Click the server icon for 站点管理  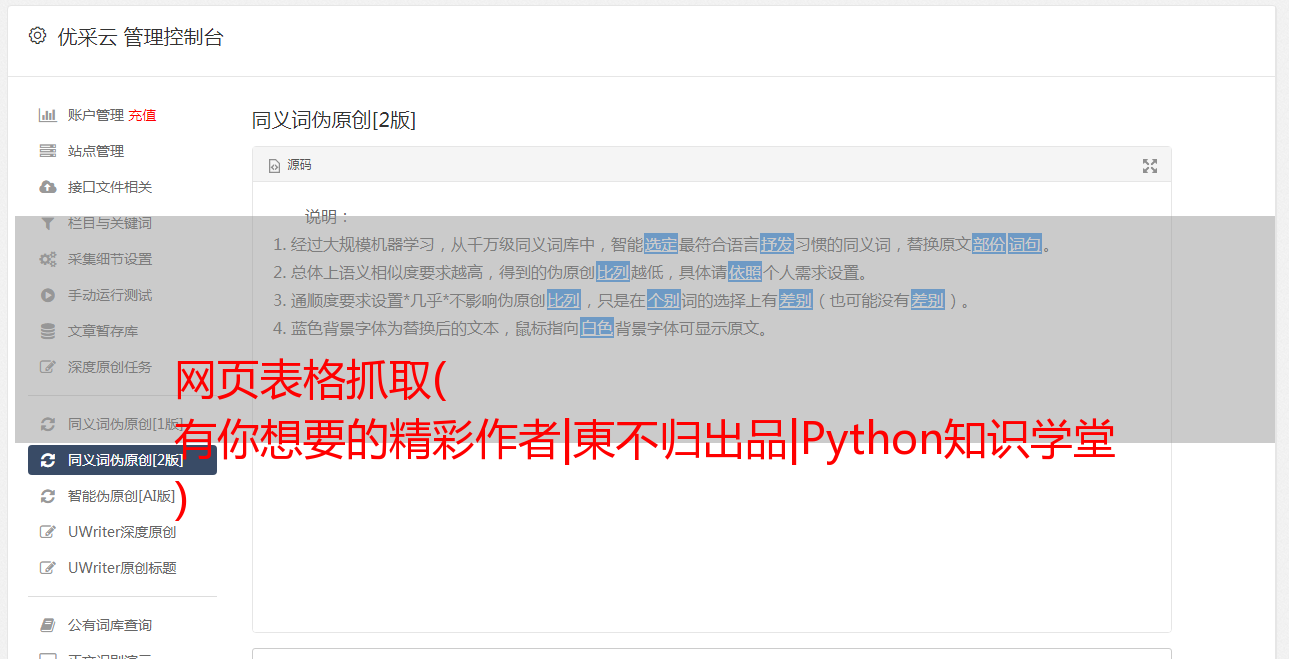pyautogui.click(x=47, y=151)
